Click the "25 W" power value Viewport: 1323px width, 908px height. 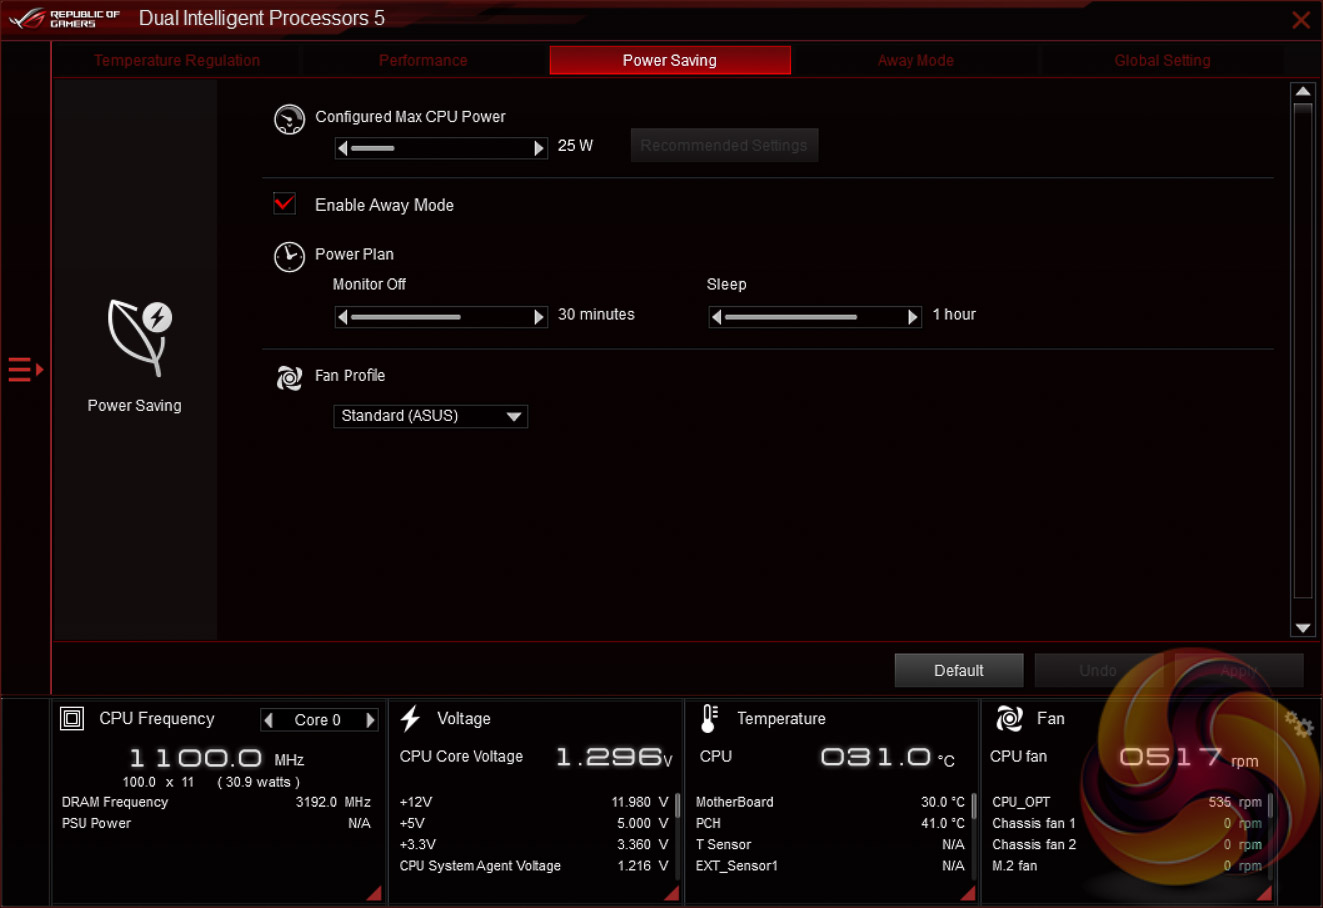(575, 146)
